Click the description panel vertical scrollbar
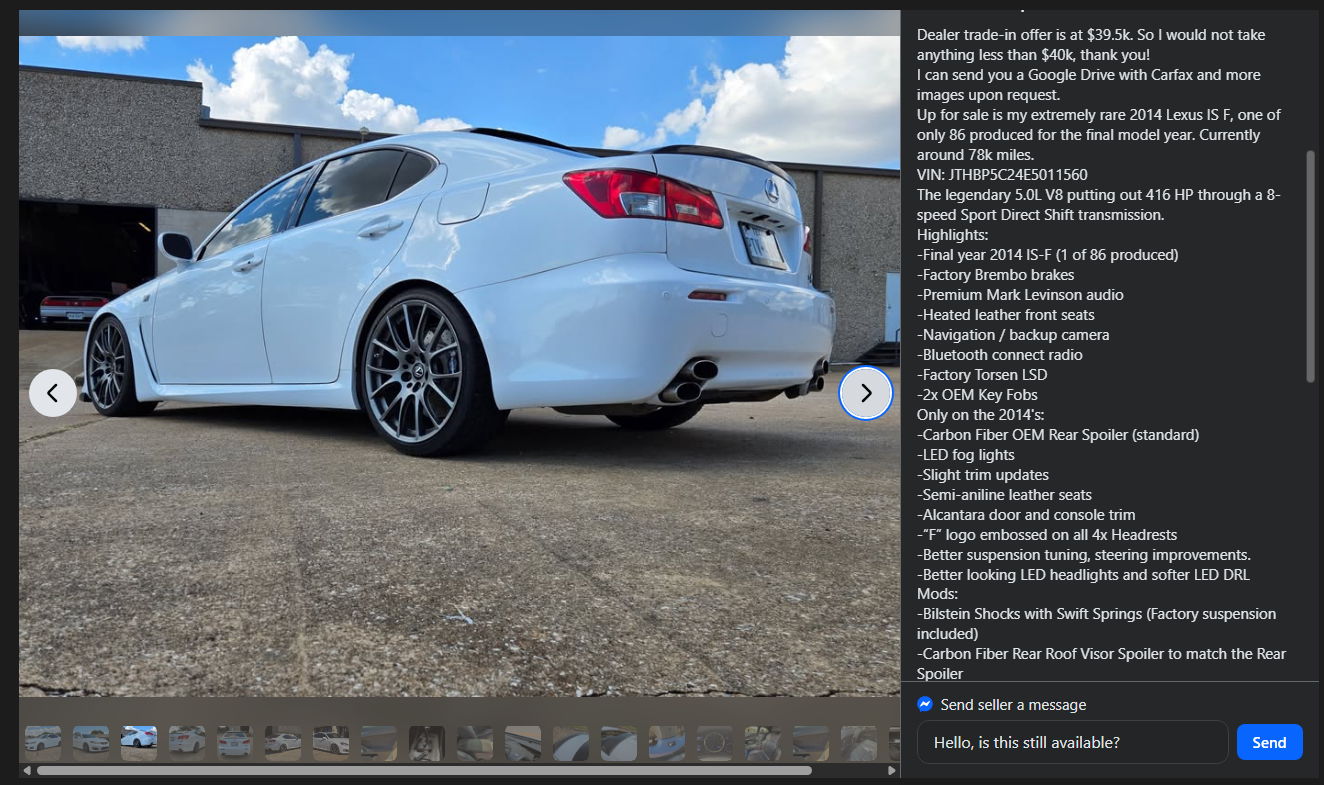 pyautogui.click(x=1311, y=266)
